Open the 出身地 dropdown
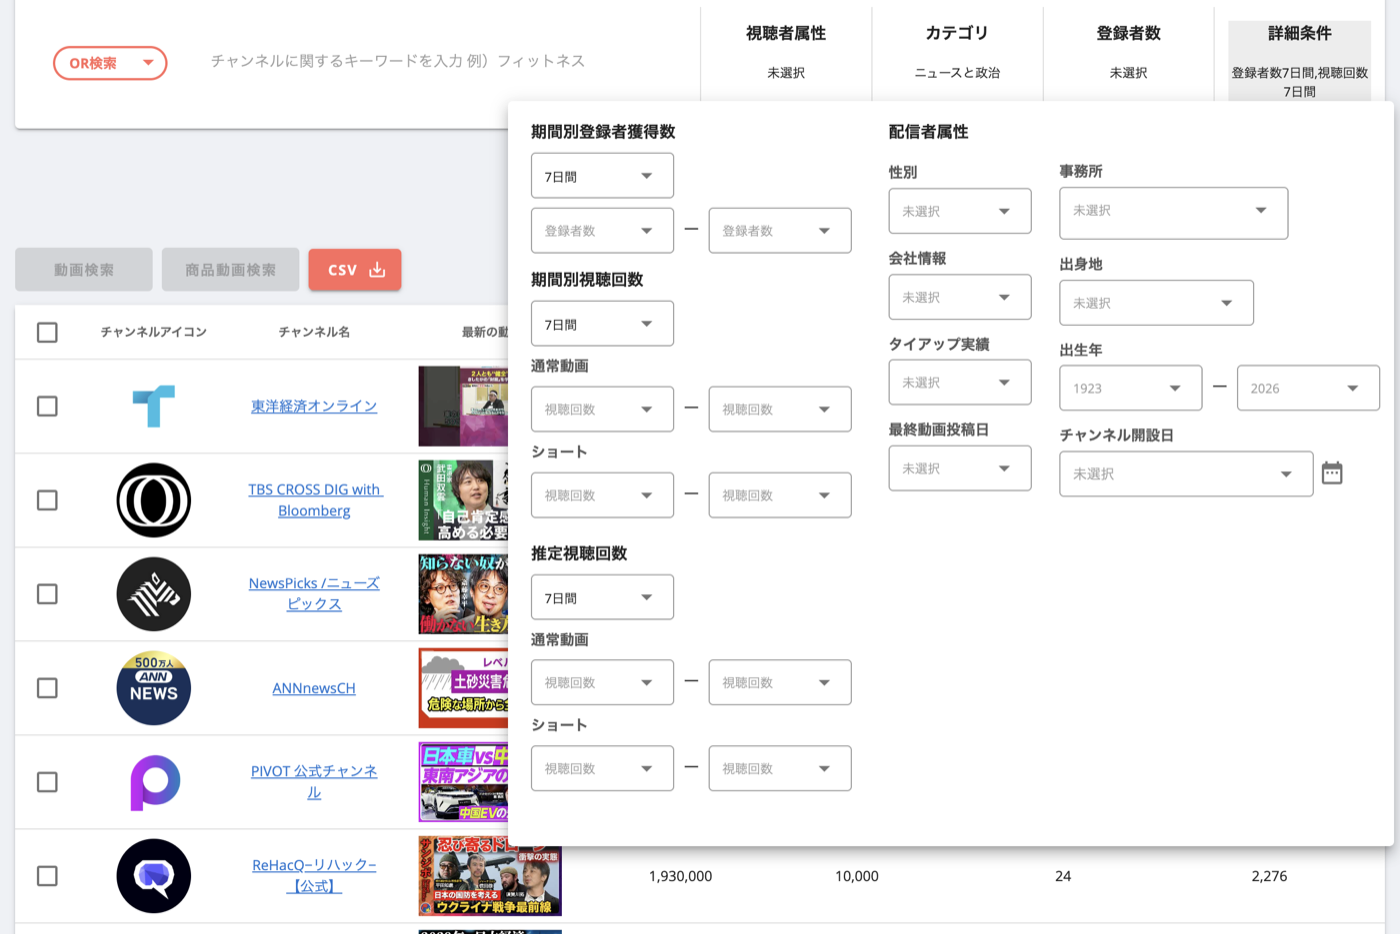Viewport: 1400px width, 934px height. pos(1157,303)
